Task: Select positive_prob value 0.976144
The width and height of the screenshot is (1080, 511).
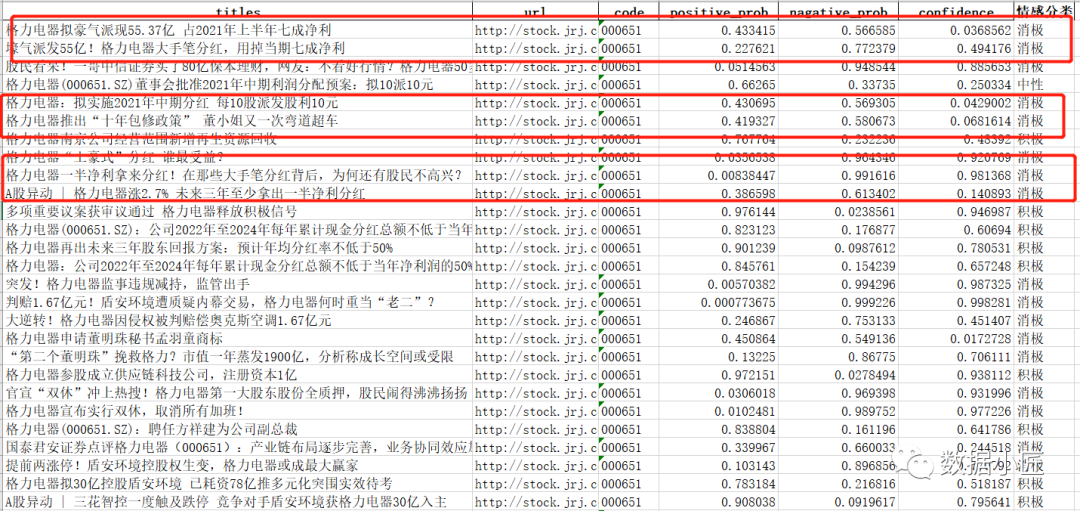Action: coord(748,211)
